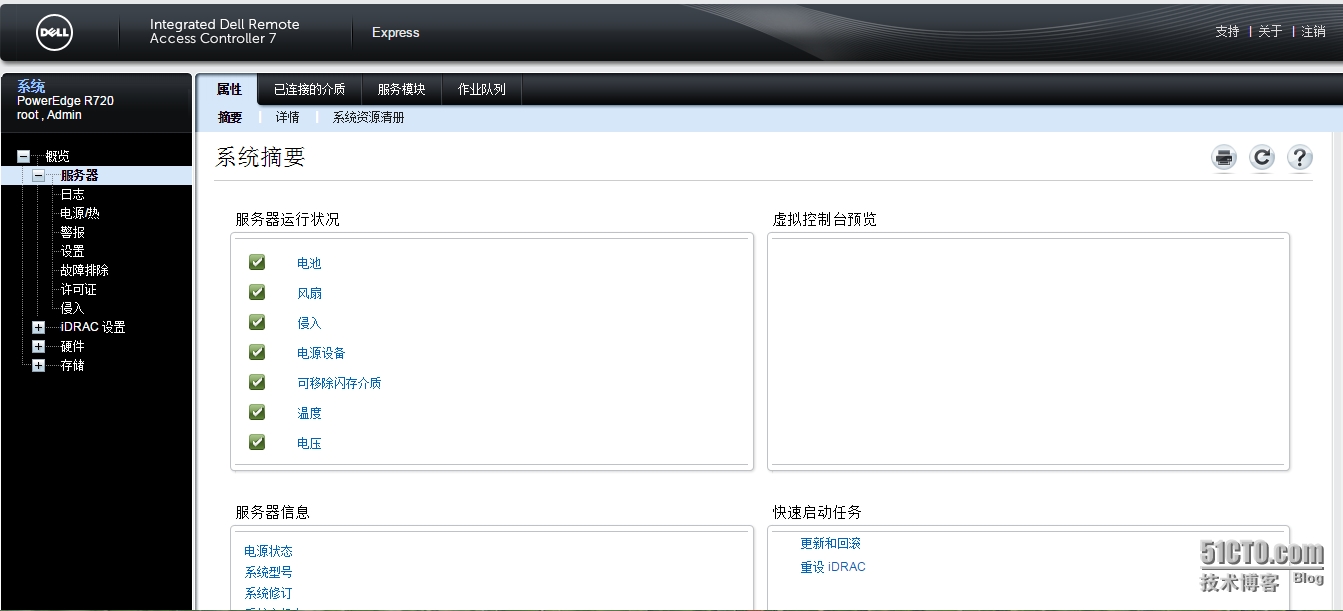1343x611 pixels.
Task: Open help via the question mark icon
Action: tap(1299, 157)
